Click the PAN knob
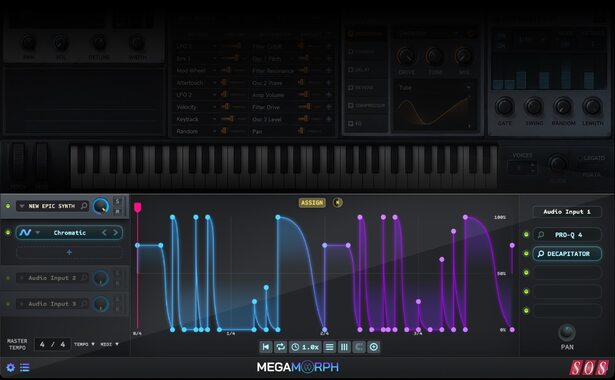Image resolution: width=615 pixels, height=380 pixels. (567, 333)
